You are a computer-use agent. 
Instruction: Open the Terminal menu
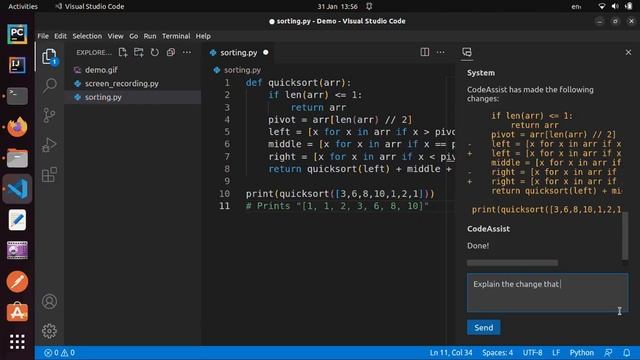coord(176,36)
